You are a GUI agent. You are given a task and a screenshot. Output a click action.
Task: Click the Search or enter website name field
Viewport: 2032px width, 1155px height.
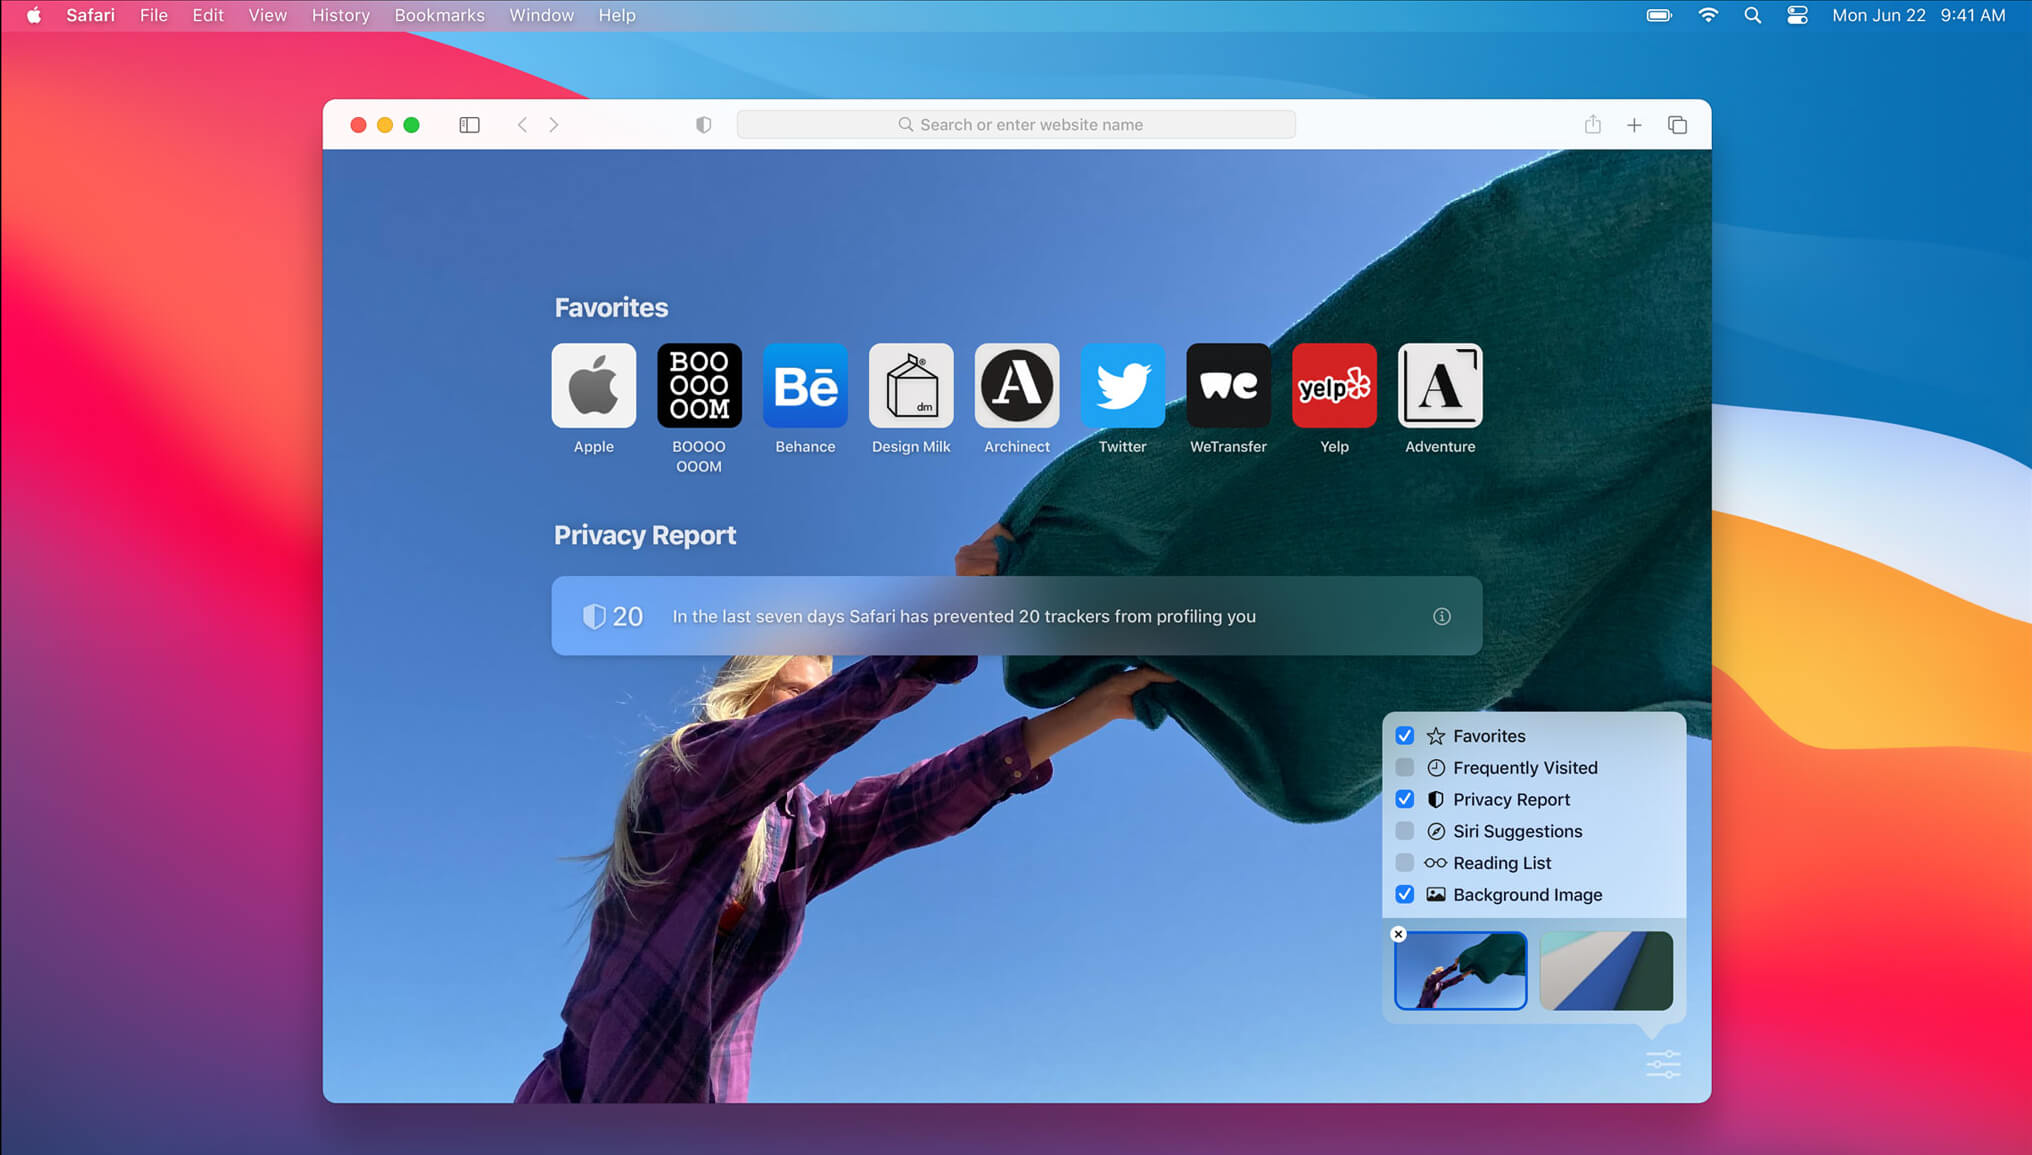click(1016, 125)
